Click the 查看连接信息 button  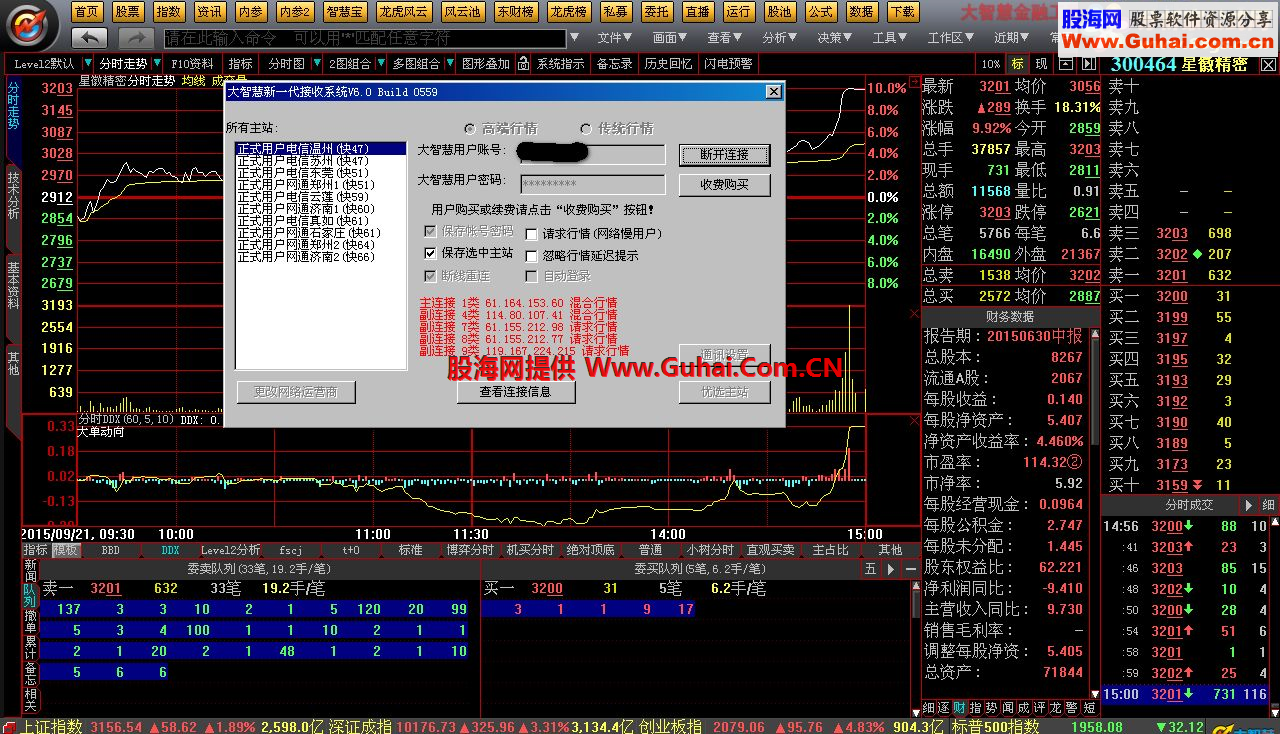coord(516,392)
